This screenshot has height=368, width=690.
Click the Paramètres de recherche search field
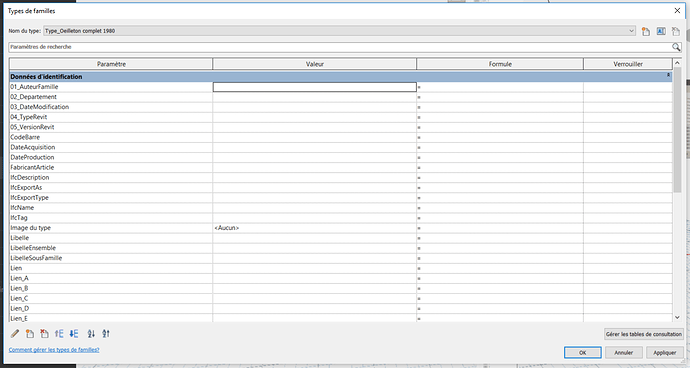pos(340,47)
